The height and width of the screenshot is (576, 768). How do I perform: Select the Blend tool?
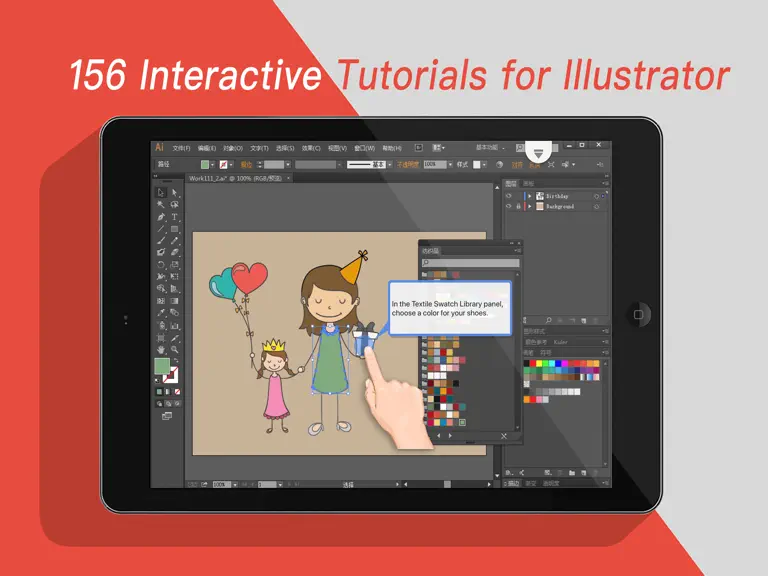174,312
